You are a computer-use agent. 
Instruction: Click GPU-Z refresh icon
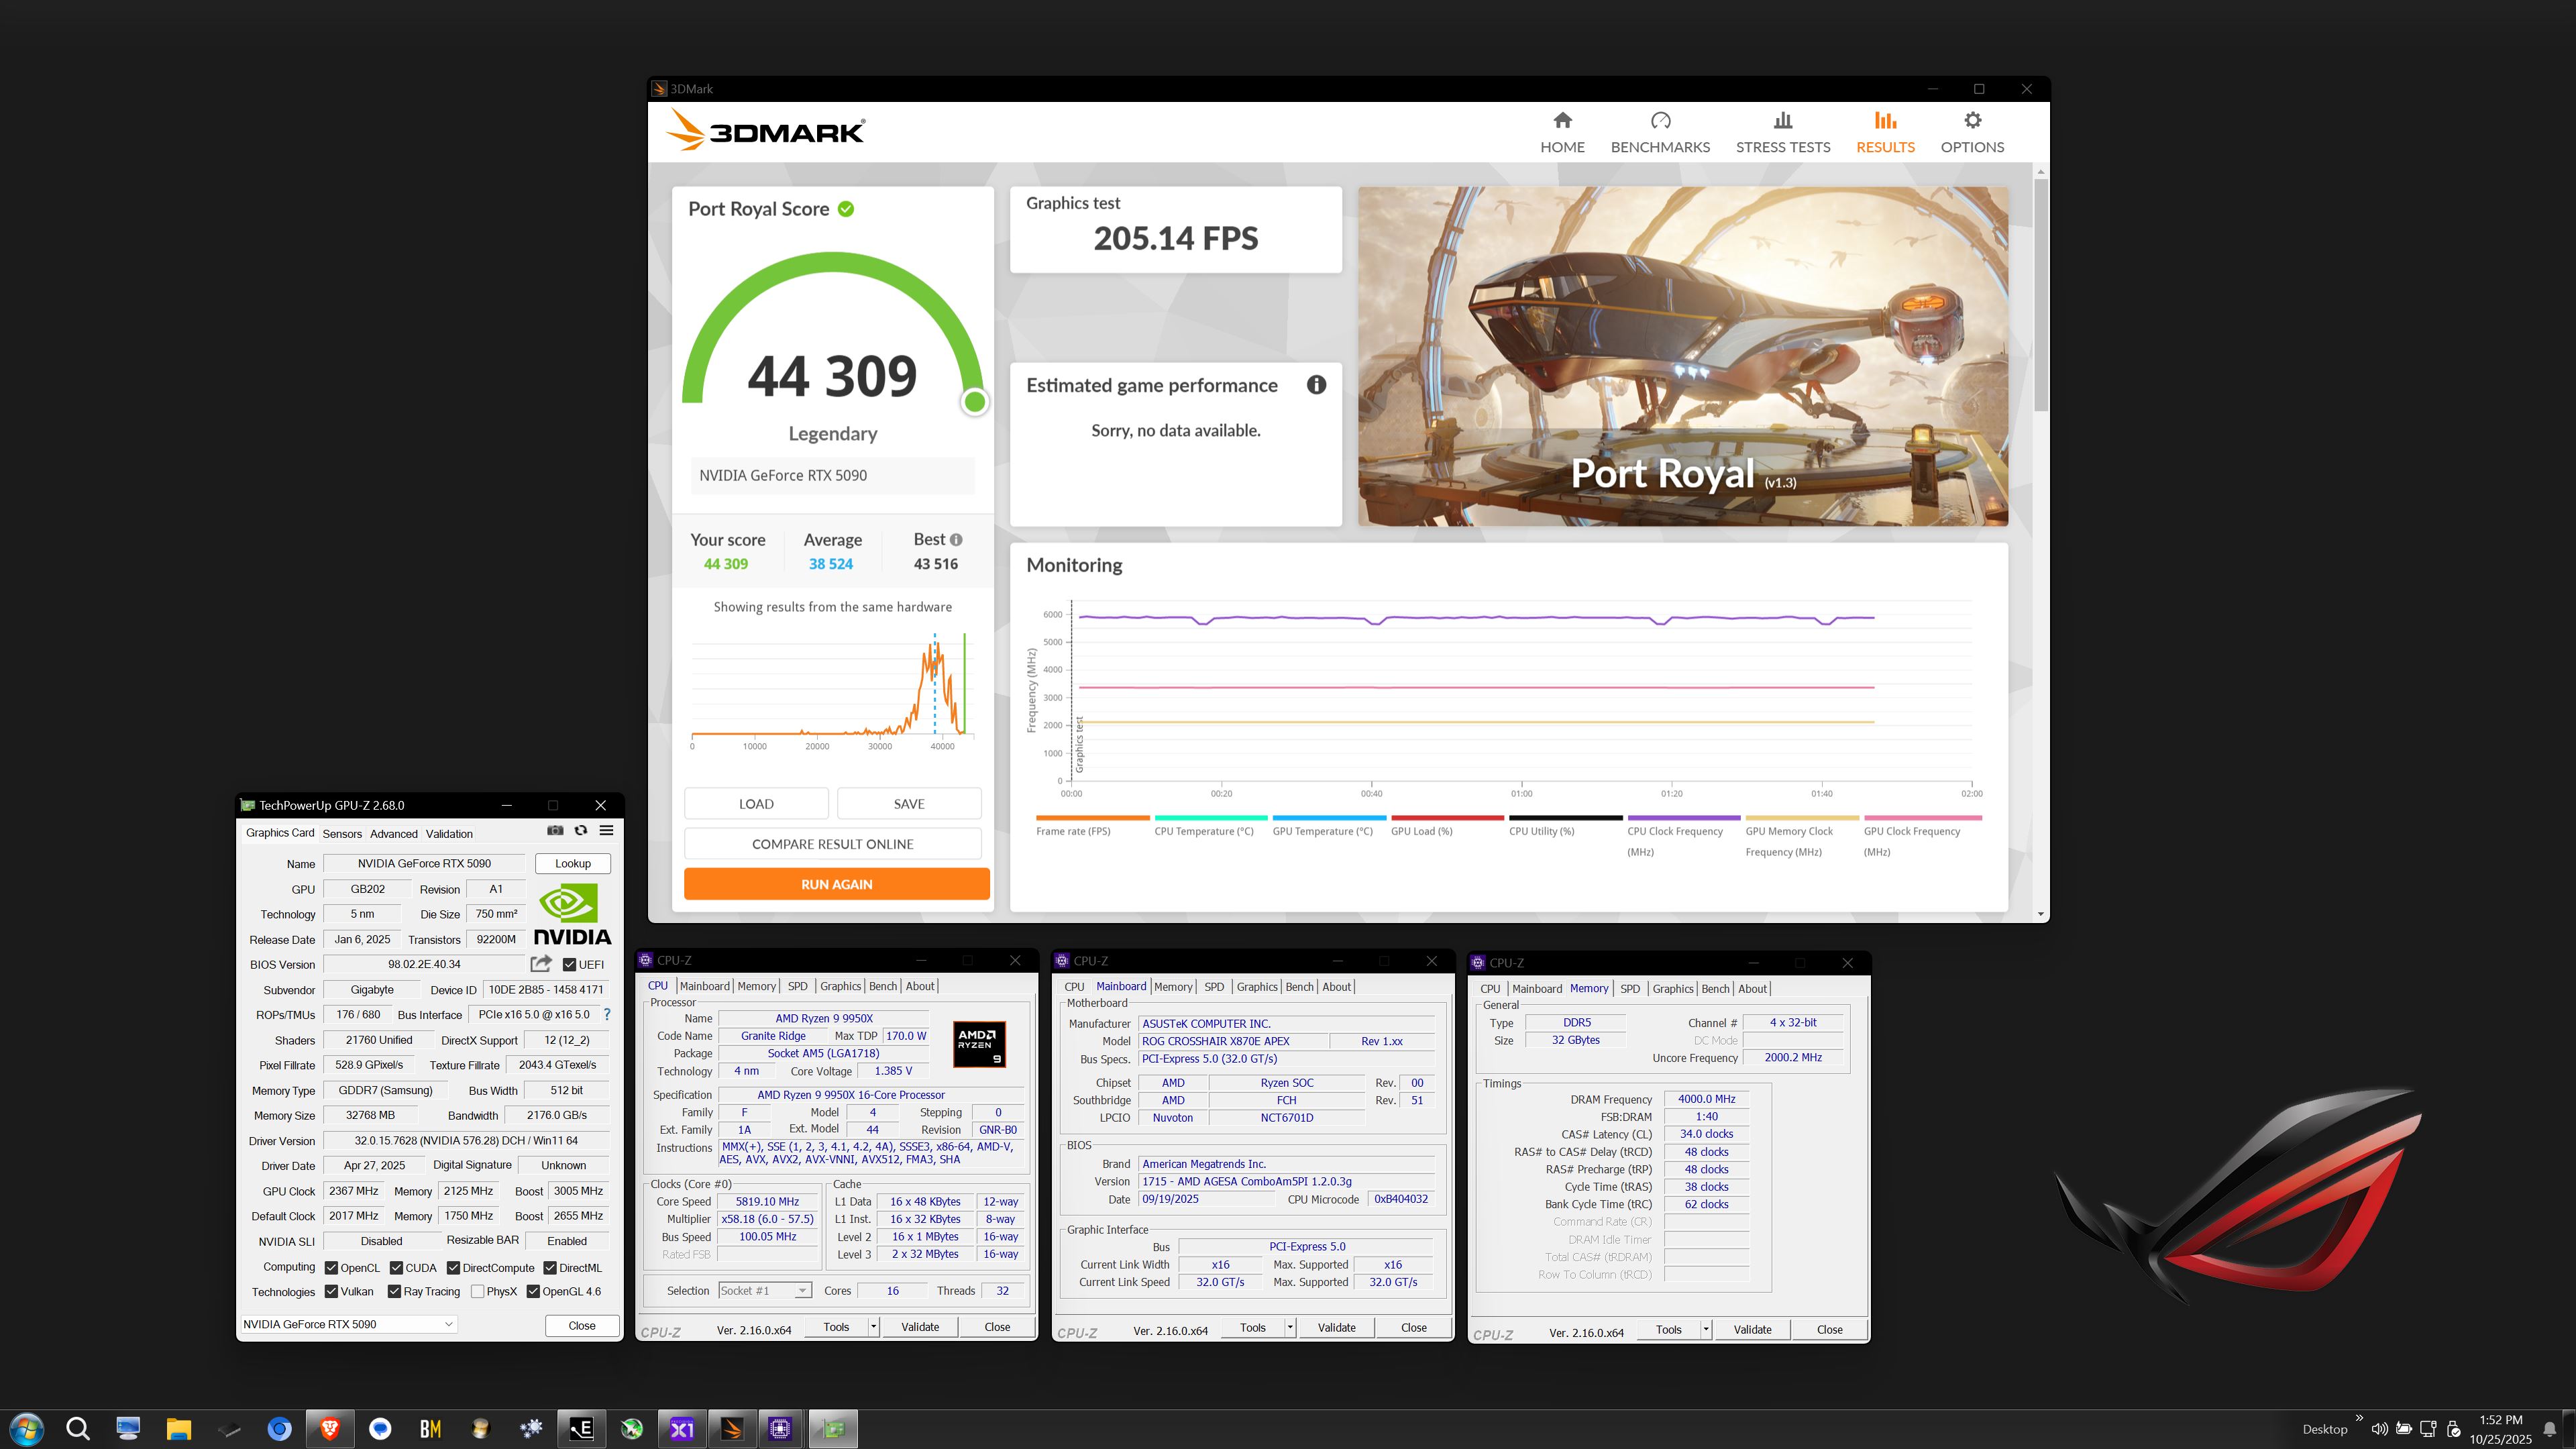click(581, 831)
